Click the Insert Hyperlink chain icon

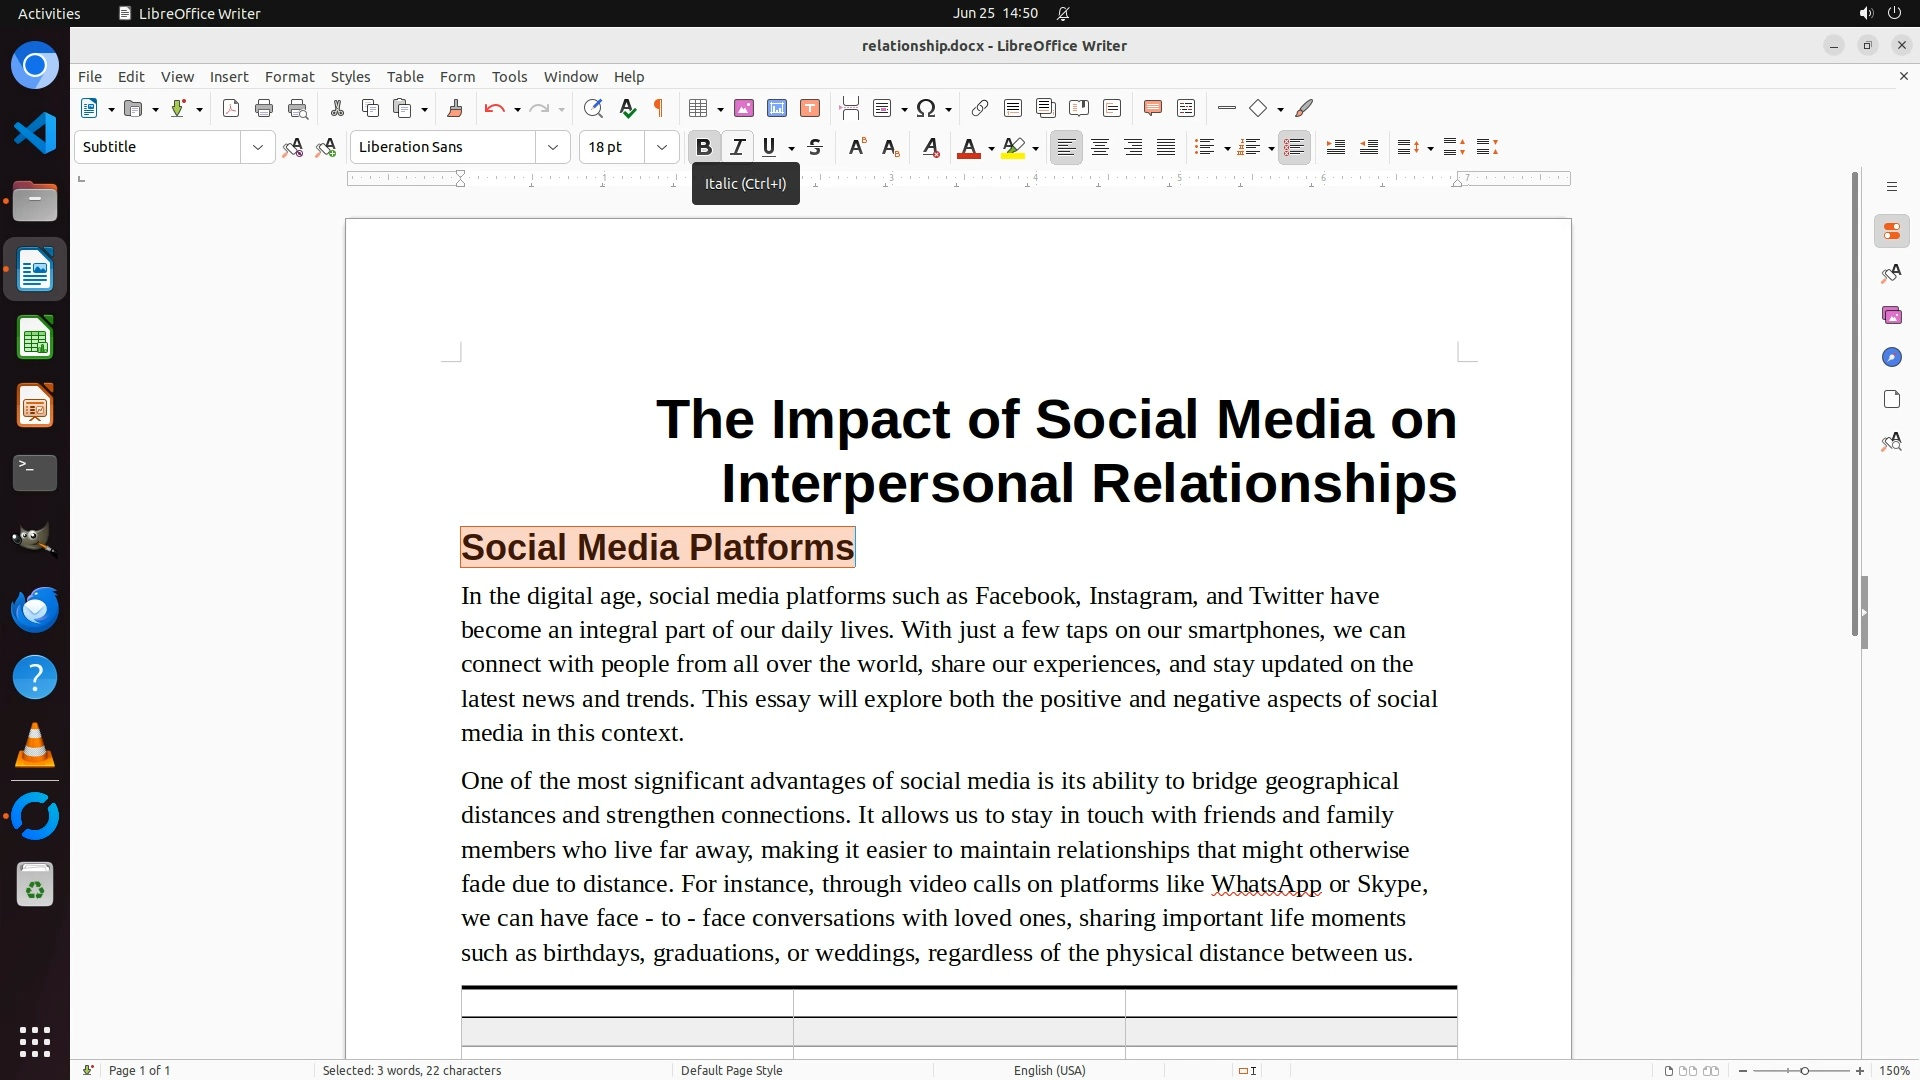[x=980, y=109]
